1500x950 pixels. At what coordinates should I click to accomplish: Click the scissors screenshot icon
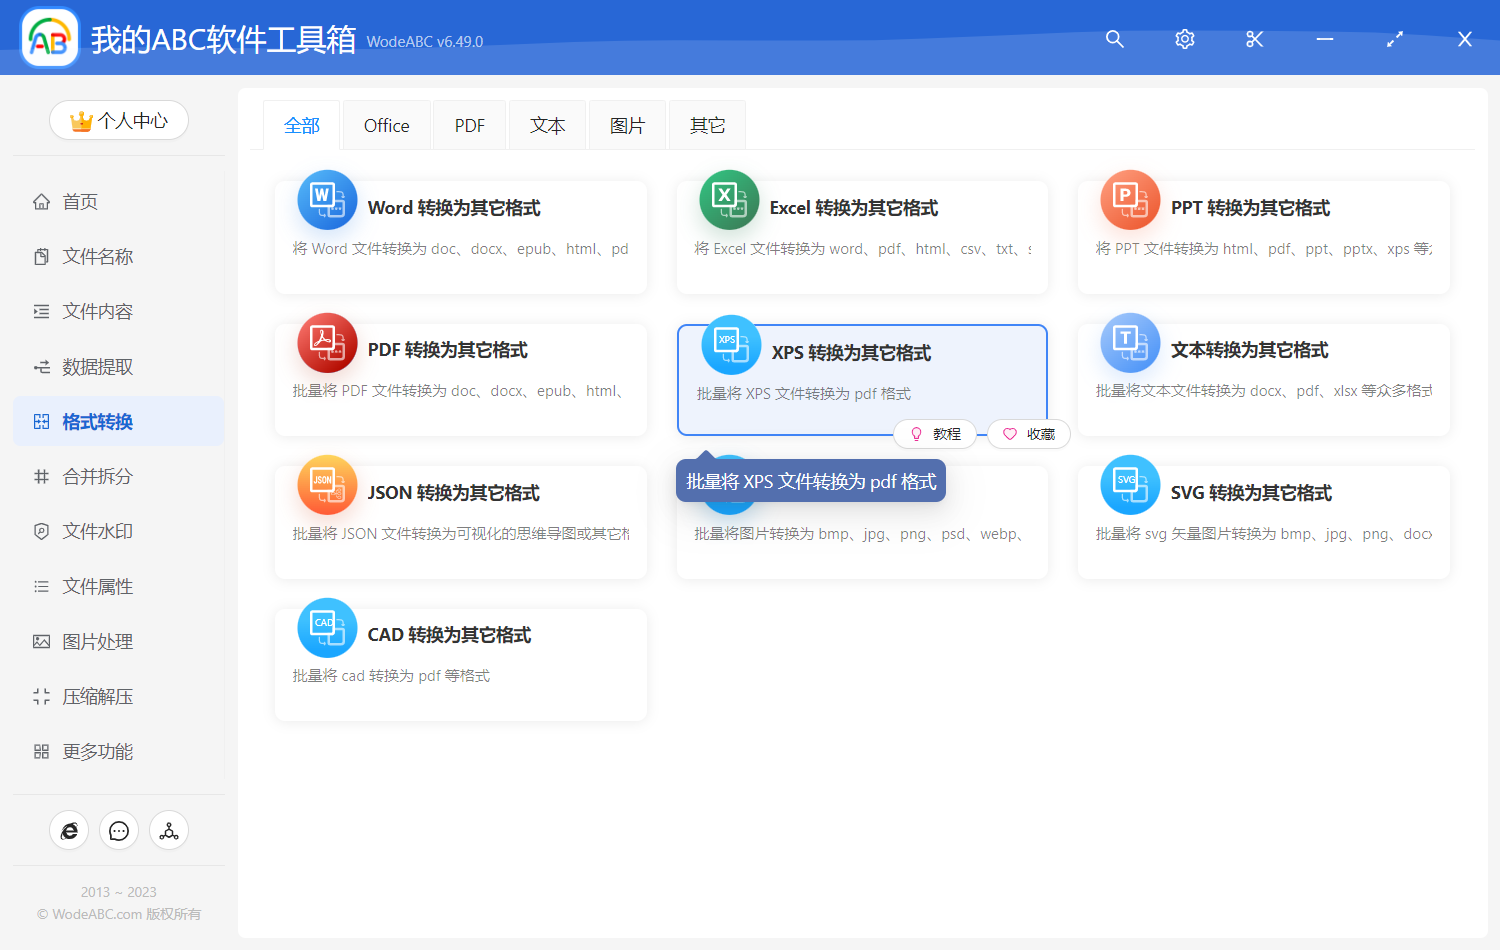click(1254, 39)
